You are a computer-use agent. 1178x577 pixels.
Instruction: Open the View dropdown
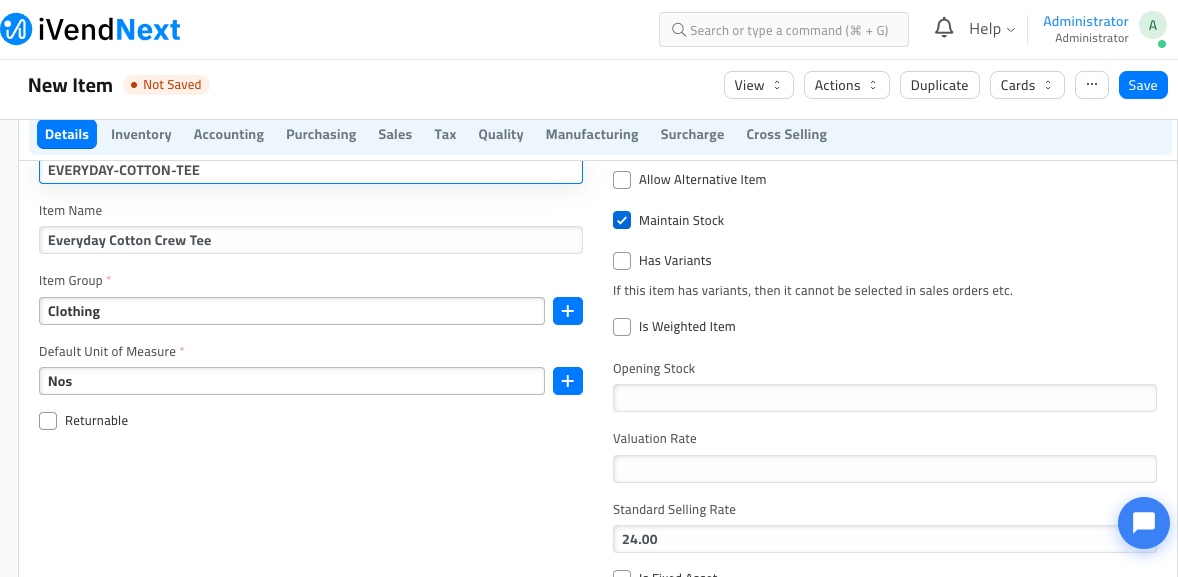coord(759,85)
